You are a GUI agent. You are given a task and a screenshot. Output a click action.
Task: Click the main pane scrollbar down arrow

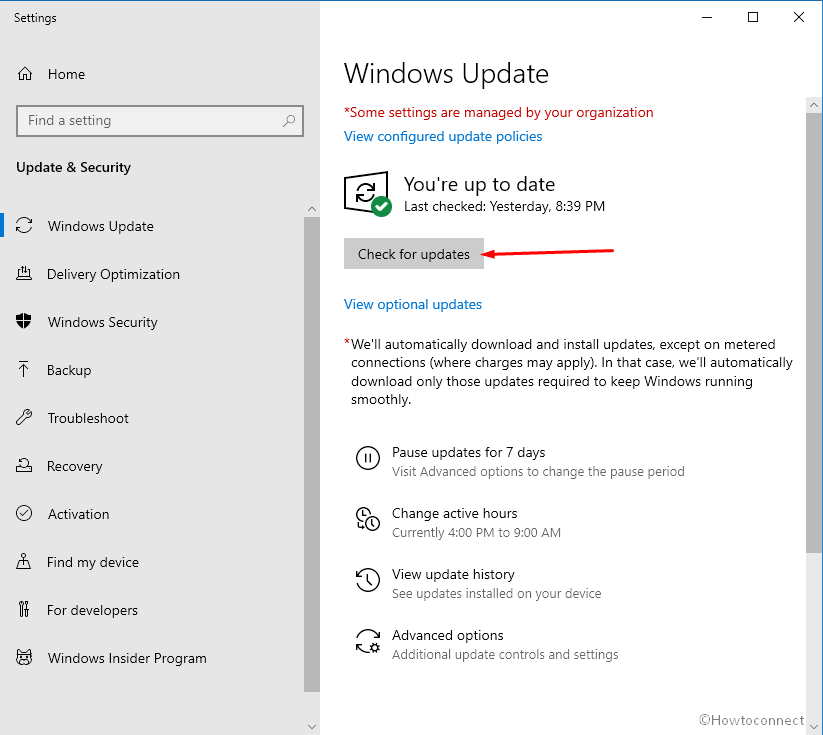click(814, 727)
